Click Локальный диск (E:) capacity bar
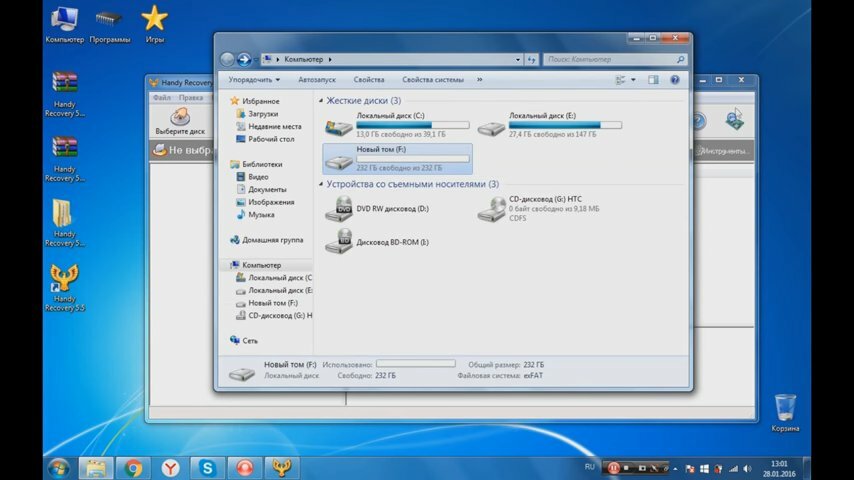The height and width of the screenshot is (480, 854). point(565,125)
